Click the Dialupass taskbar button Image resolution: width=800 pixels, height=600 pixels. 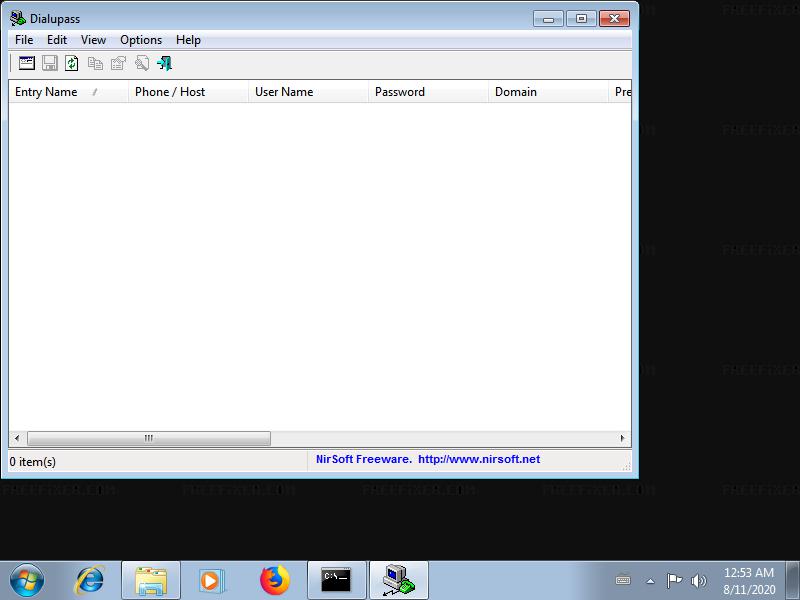point(399,581)
